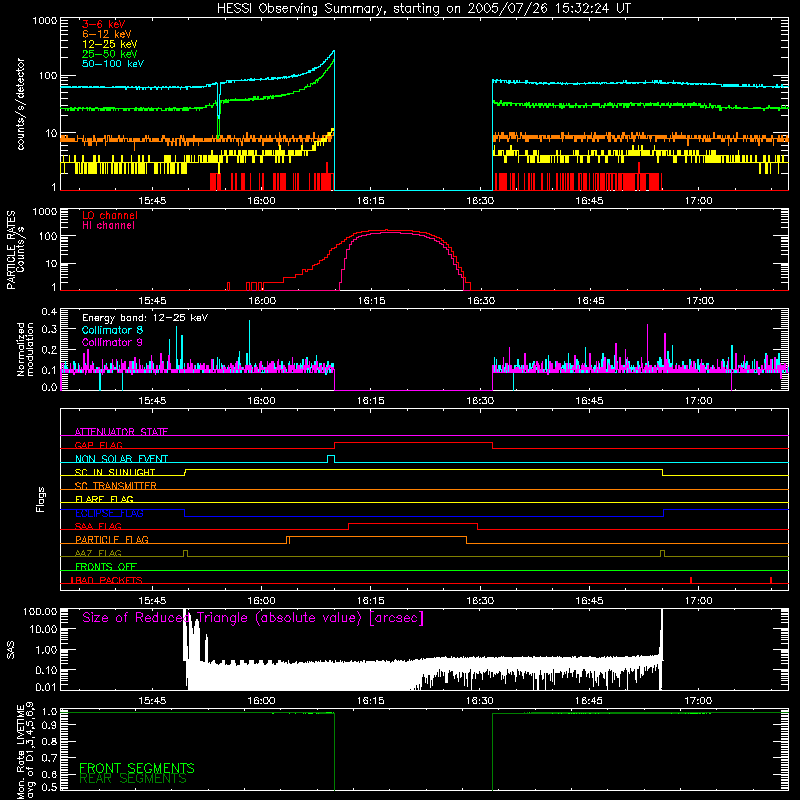The image size is (800, 800).
Task: Click the counts/s/detector axis label
Action: click(x=20, y=104)
